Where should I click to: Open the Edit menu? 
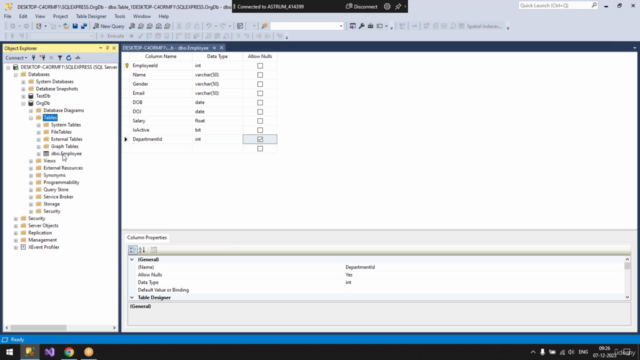(23, 16)
